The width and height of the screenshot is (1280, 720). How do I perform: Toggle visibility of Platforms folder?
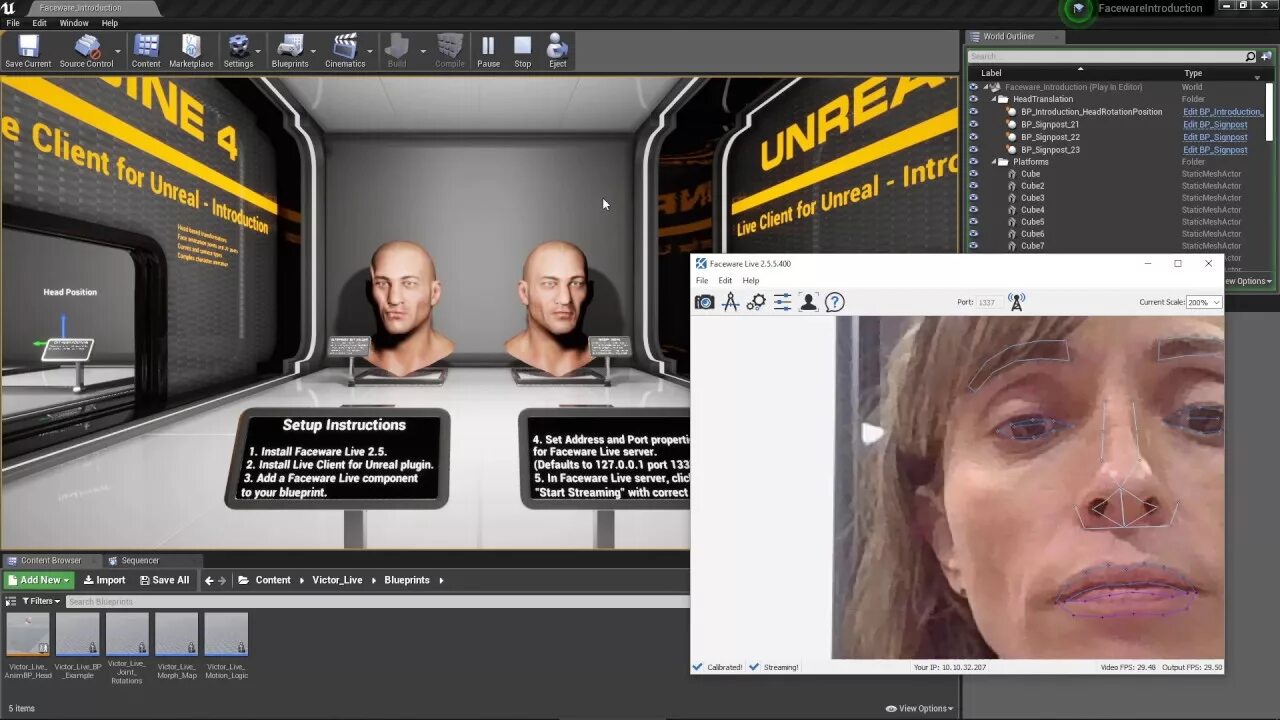pyautogui.click(x=973, y=162)
